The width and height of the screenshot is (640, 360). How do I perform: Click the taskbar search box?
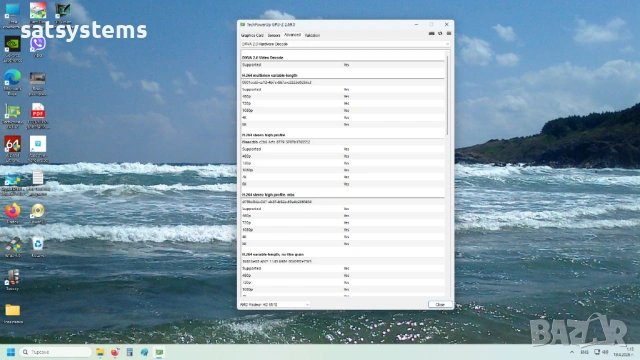(56, 352)
